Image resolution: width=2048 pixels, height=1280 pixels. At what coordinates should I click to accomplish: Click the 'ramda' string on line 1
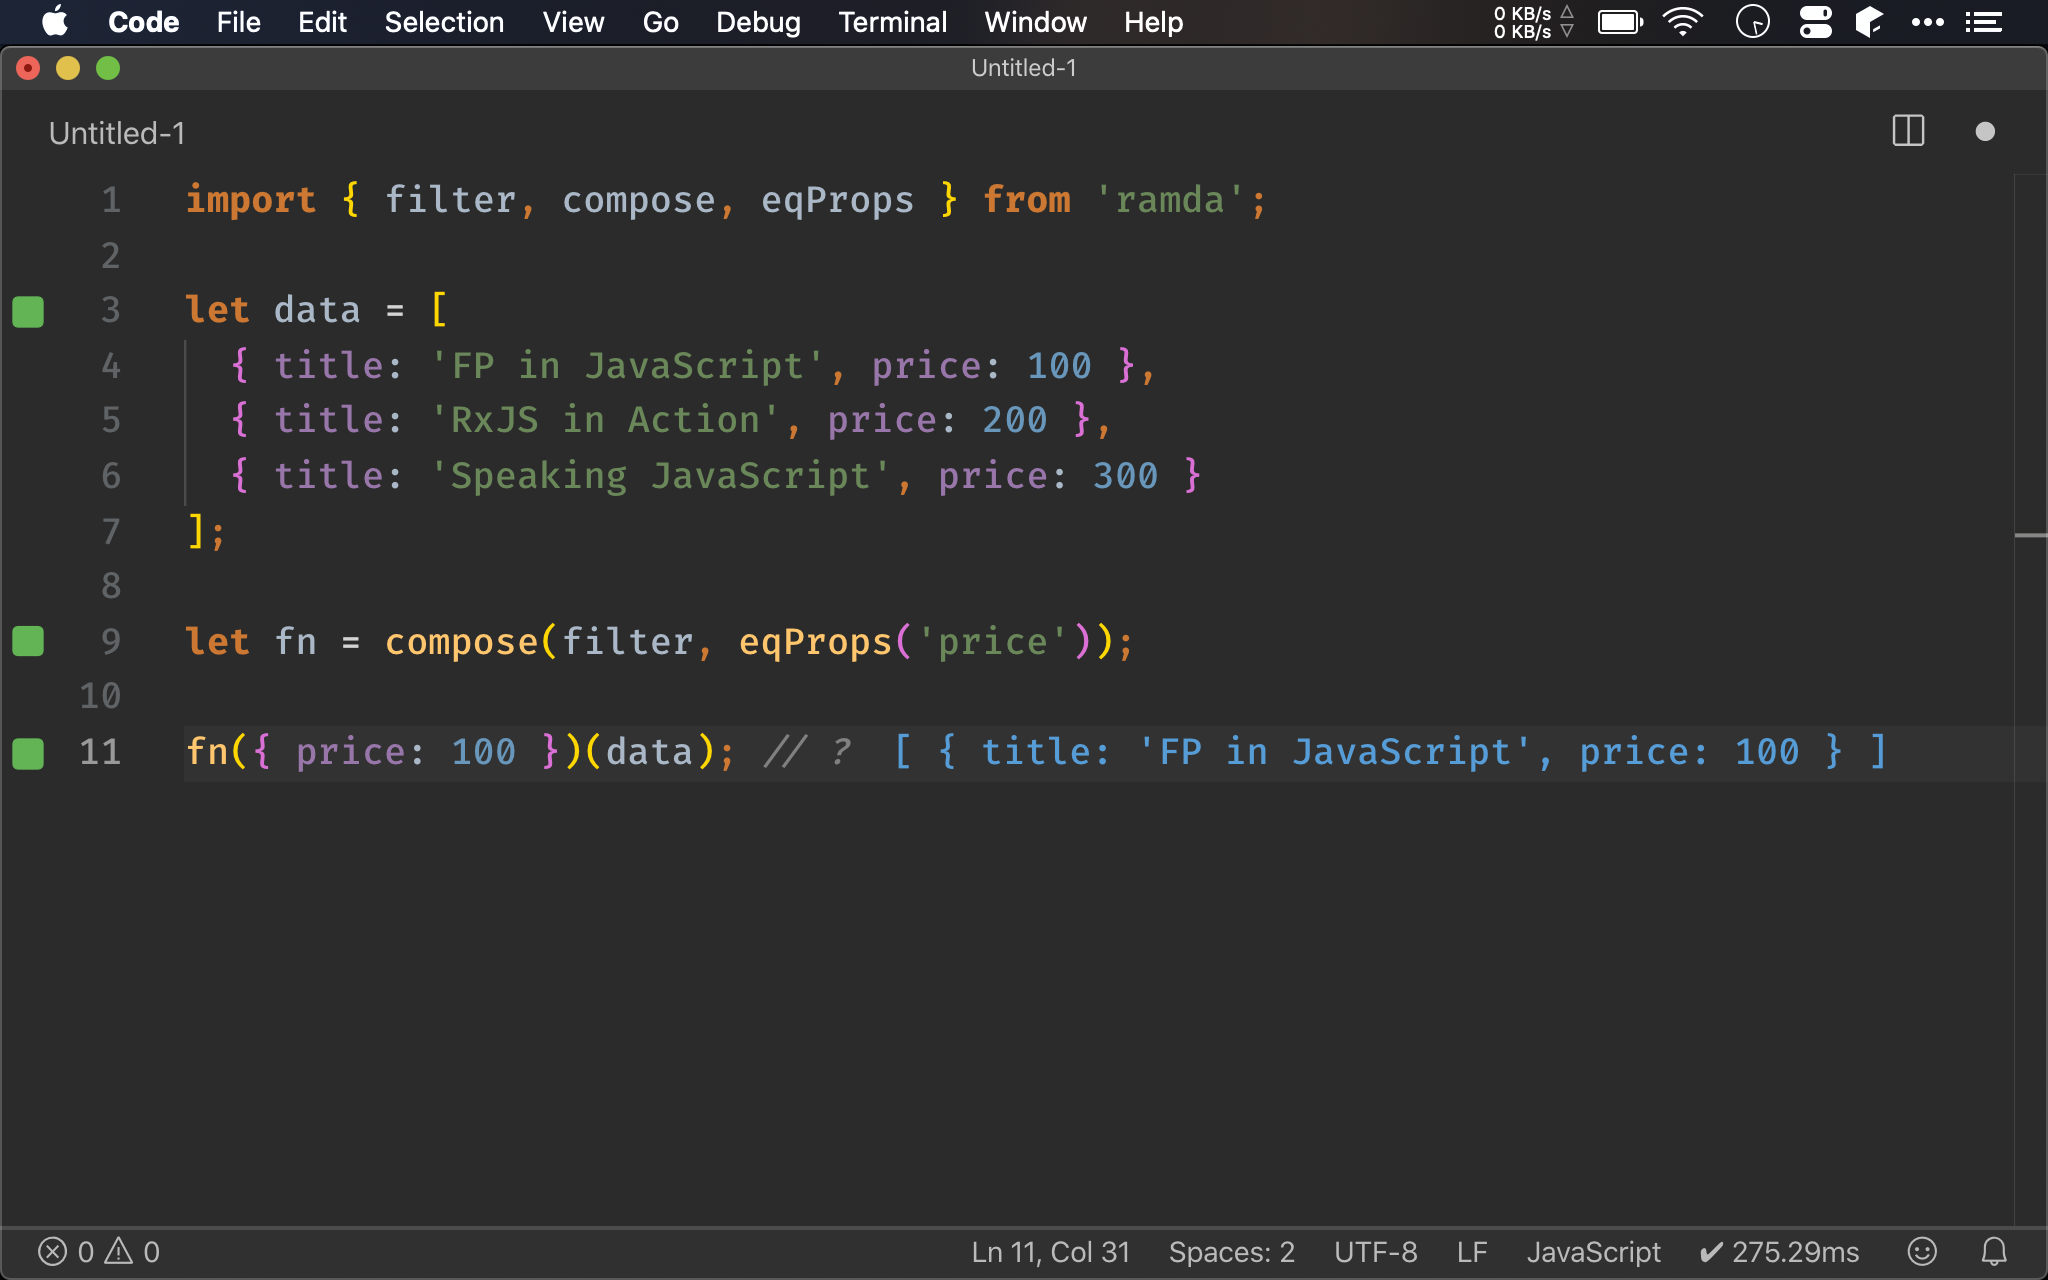coord(1169,200)
